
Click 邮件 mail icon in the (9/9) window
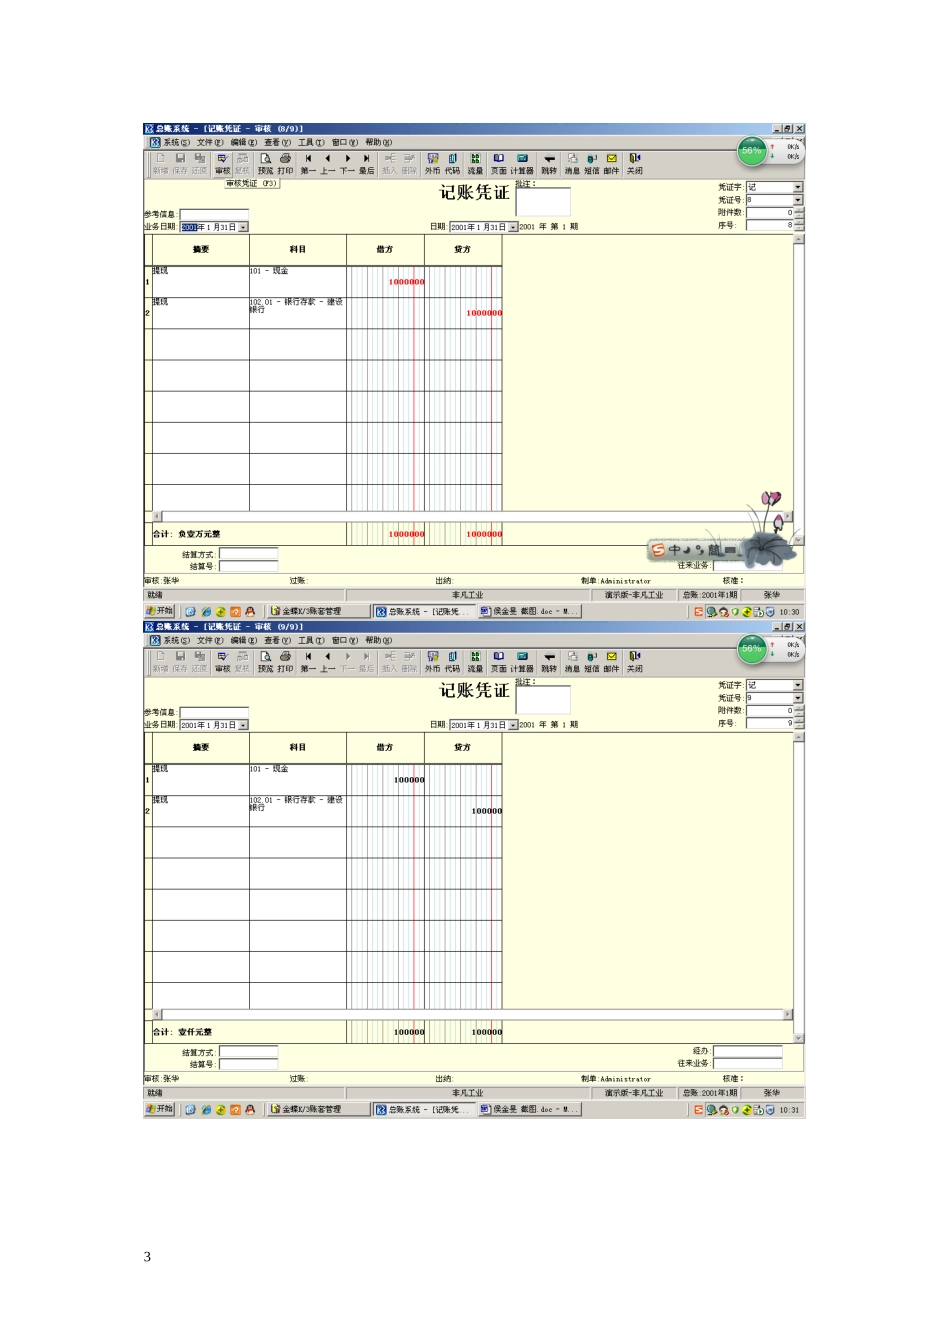pyautogui.click(x=612, y=662)
